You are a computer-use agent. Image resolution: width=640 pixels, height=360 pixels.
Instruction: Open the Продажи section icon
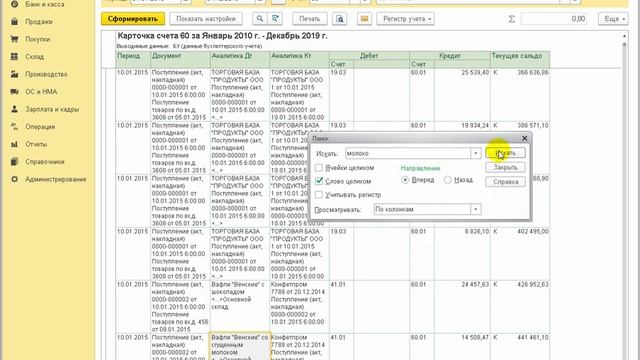[14, 22]
